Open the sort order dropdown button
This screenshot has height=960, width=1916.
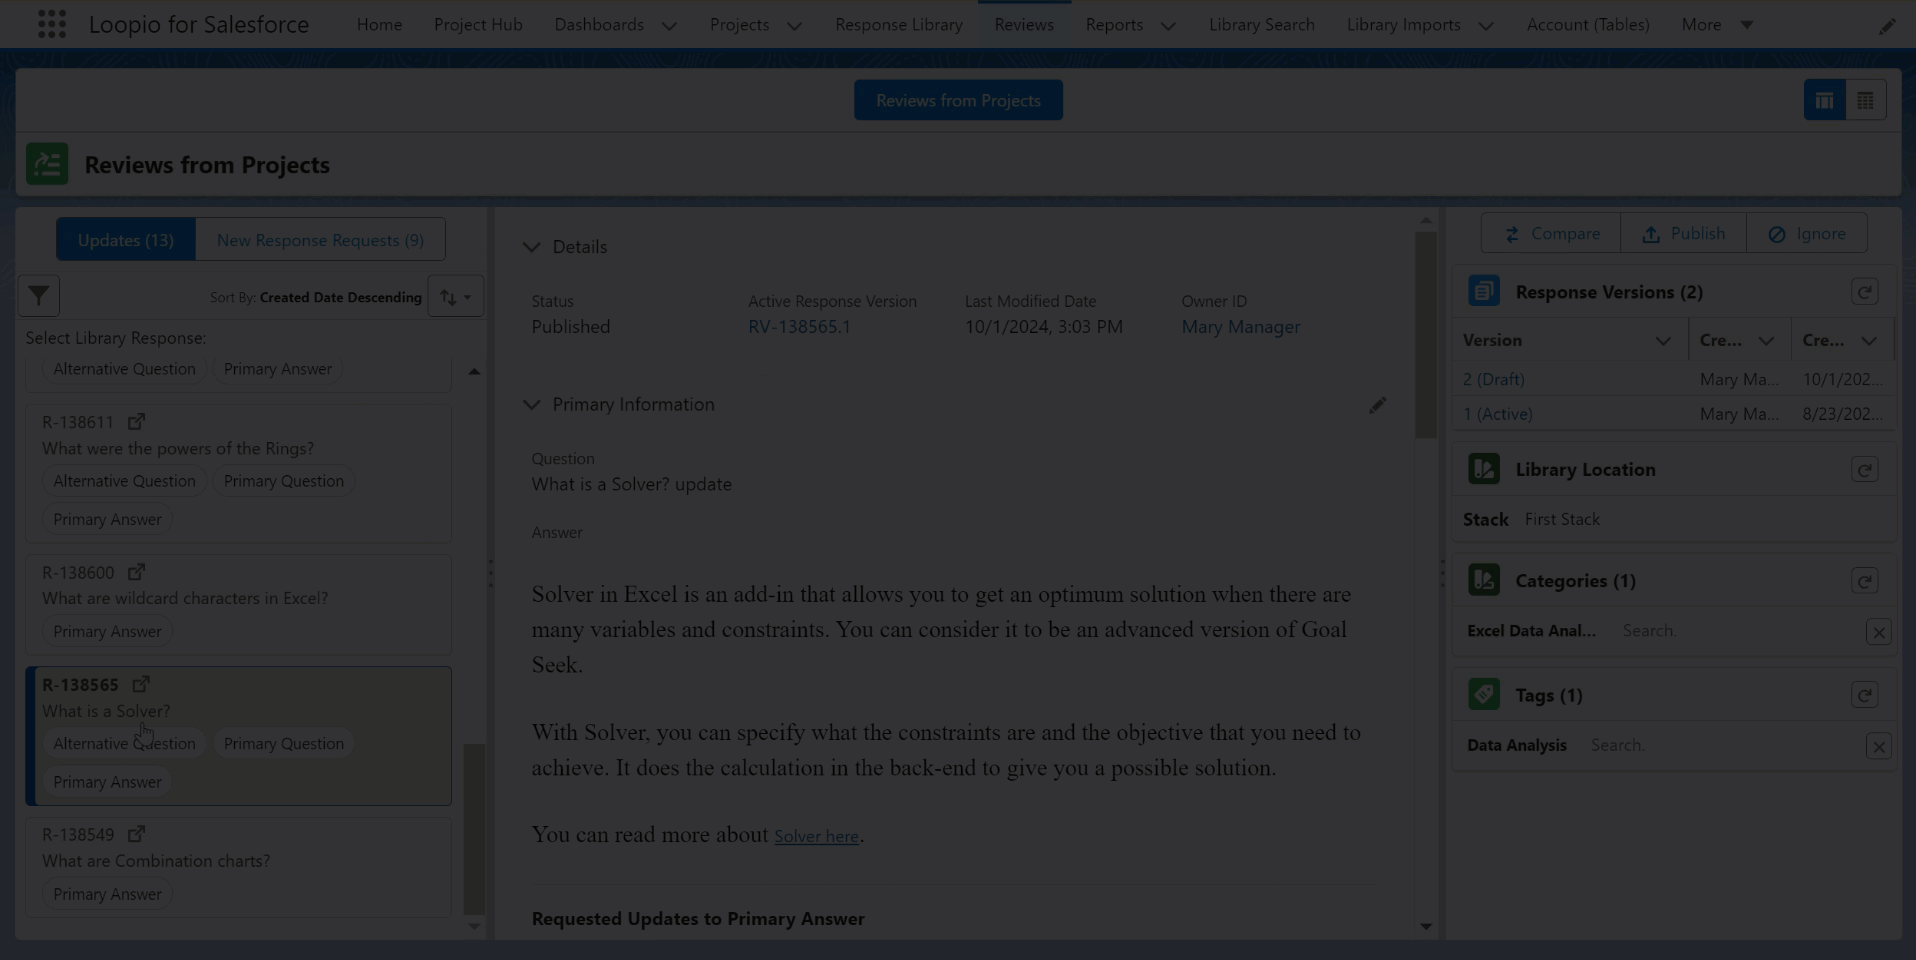(456, 297)
